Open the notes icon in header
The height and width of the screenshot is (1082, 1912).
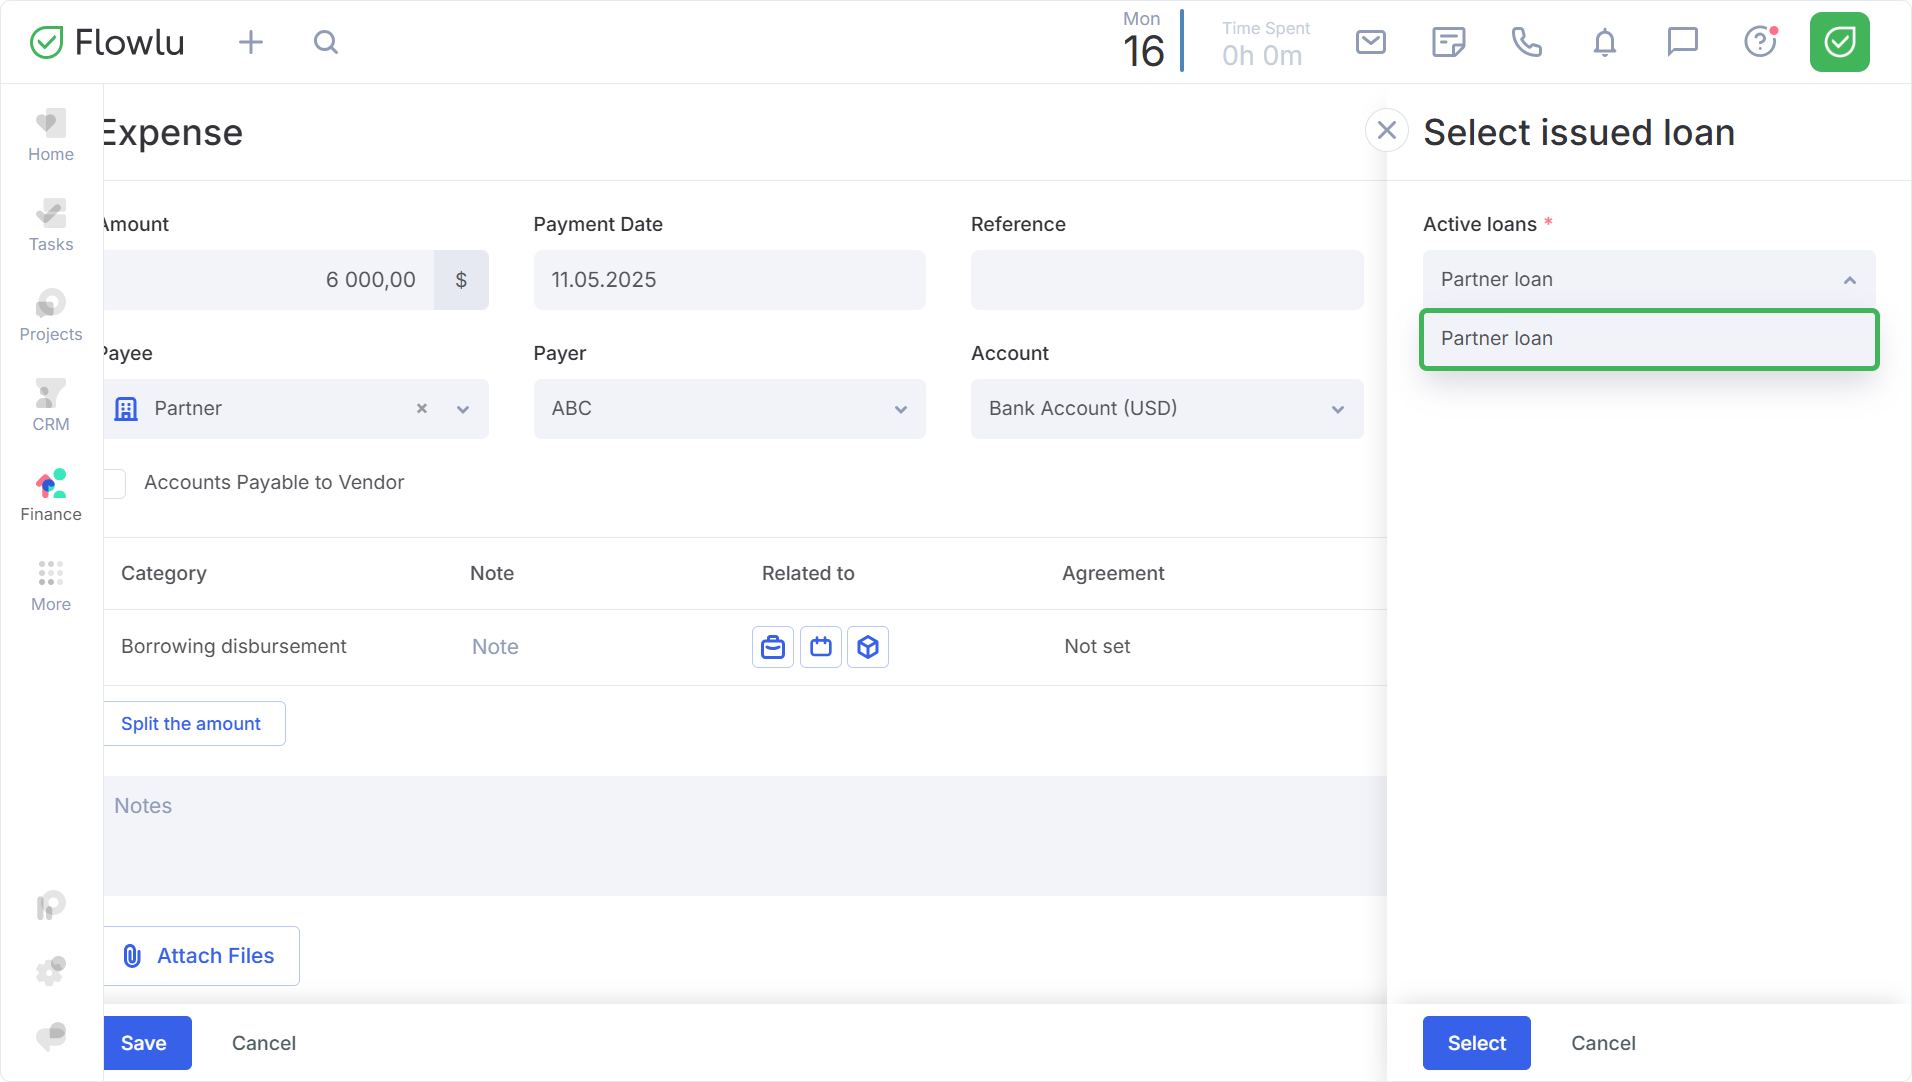click(1448, 42)
